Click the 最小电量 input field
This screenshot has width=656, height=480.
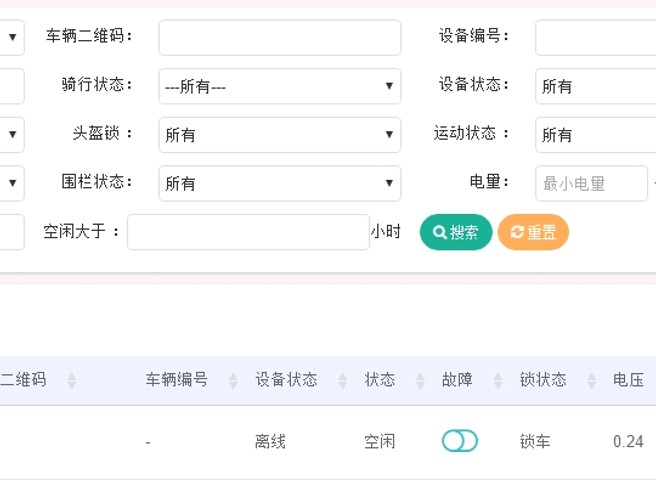click(x=591, y=183)
